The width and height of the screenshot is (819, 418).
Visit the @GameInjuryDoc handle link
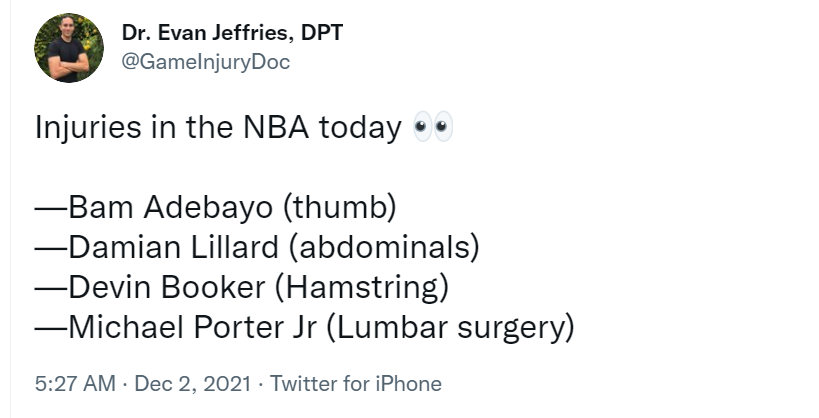coord(206,62)
